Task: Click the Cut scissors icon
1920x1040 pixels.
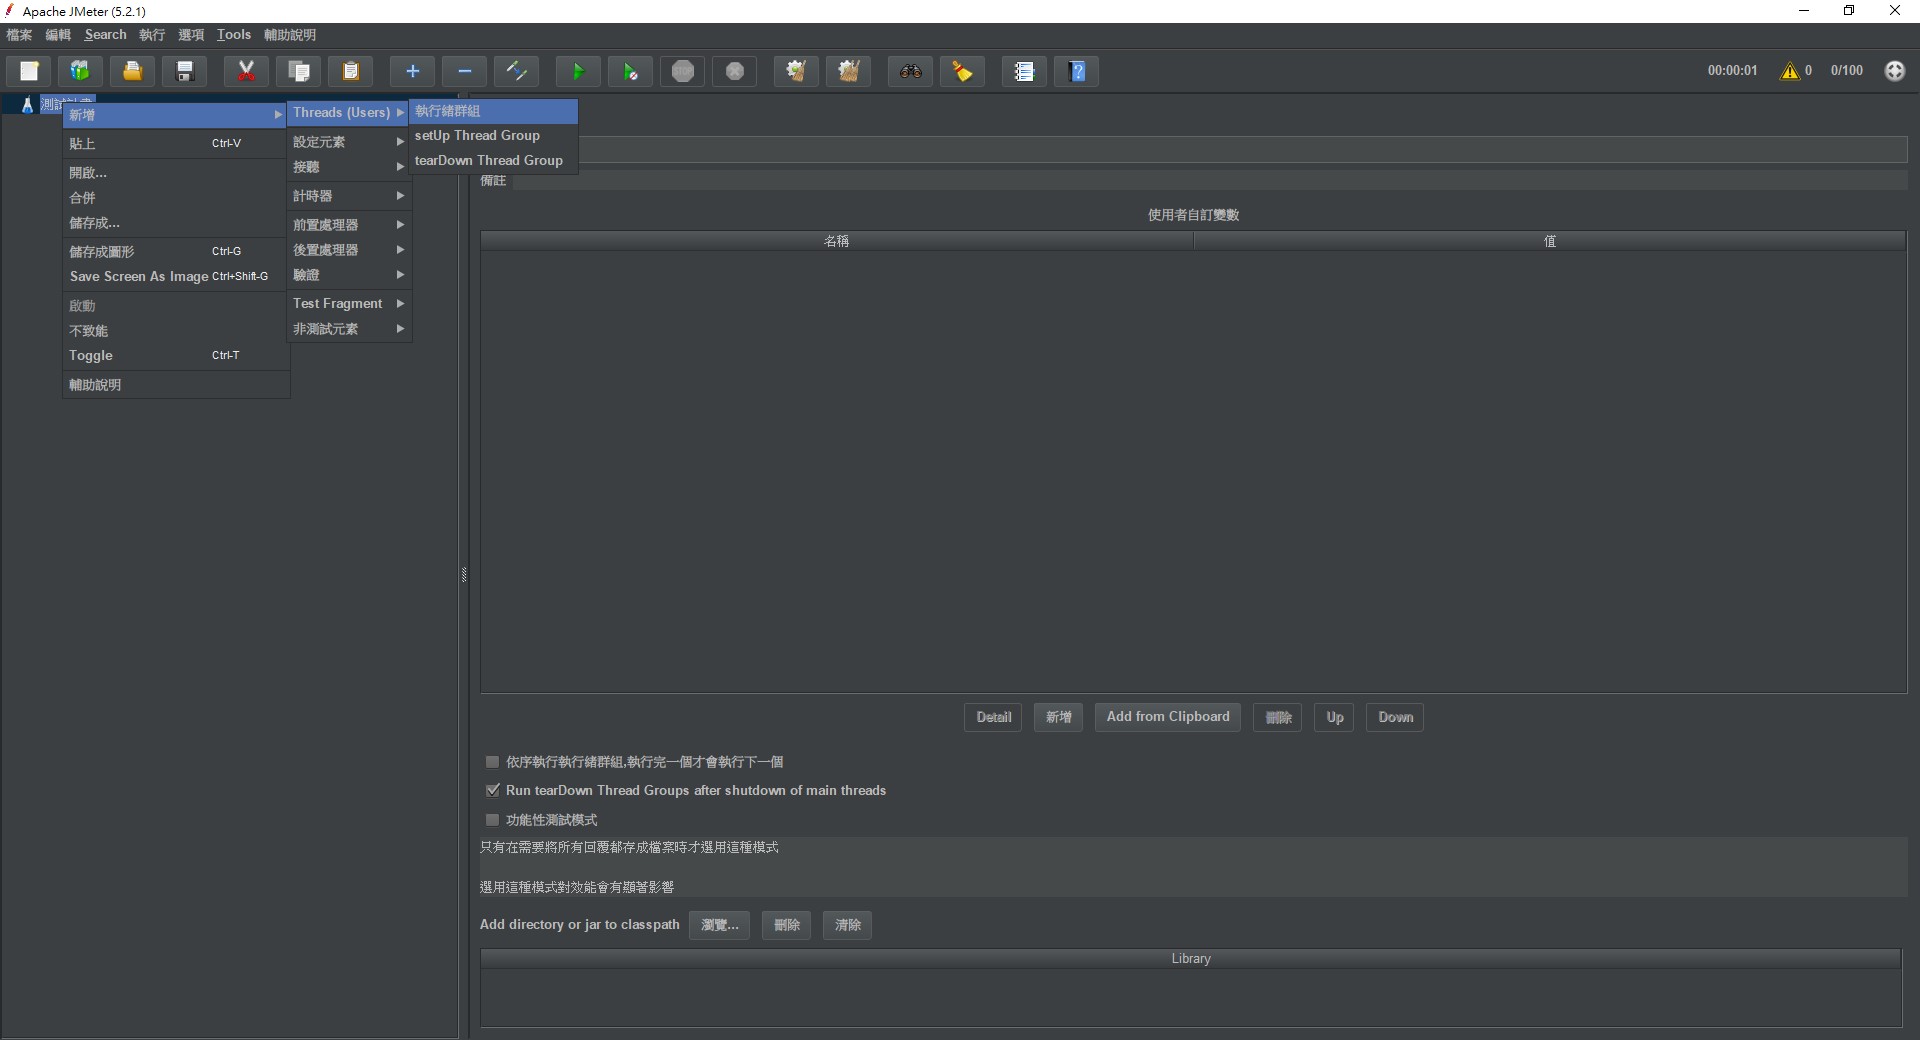Action: pyautogui.click(x=246, y=71)
